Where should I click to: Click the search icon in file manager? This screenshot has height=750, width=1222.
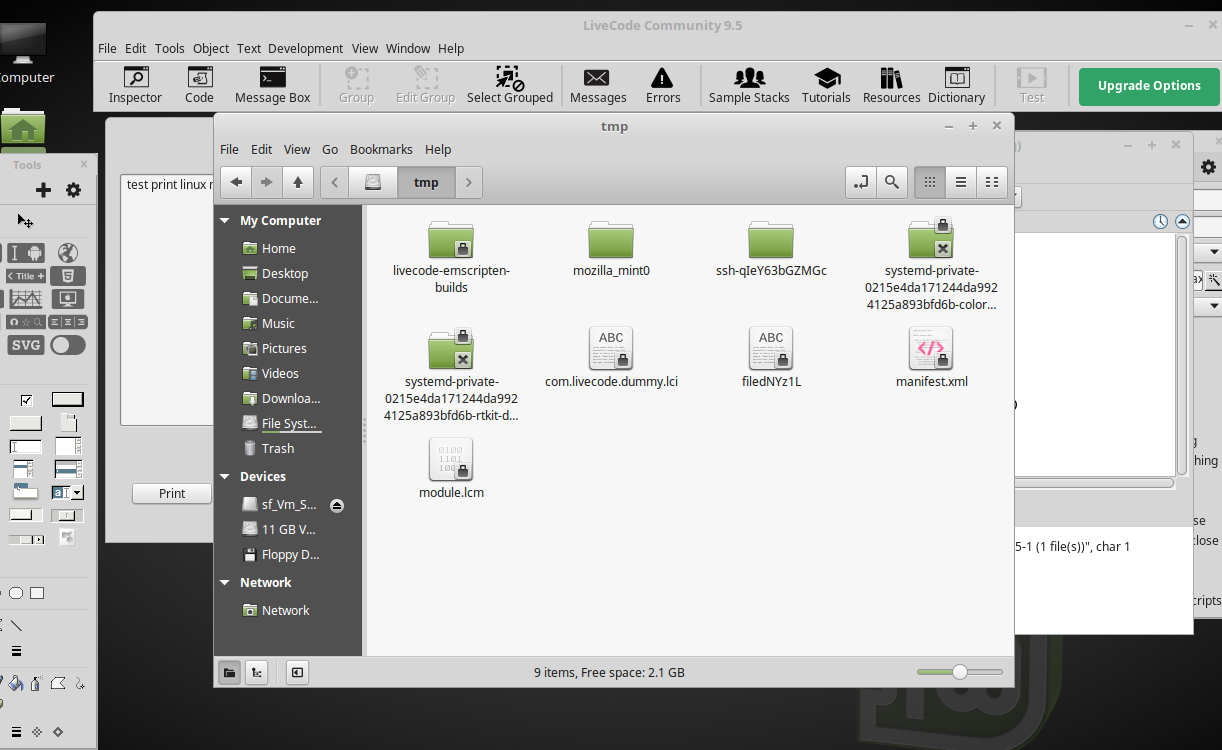pyautogui.click(x=891, y=182)
